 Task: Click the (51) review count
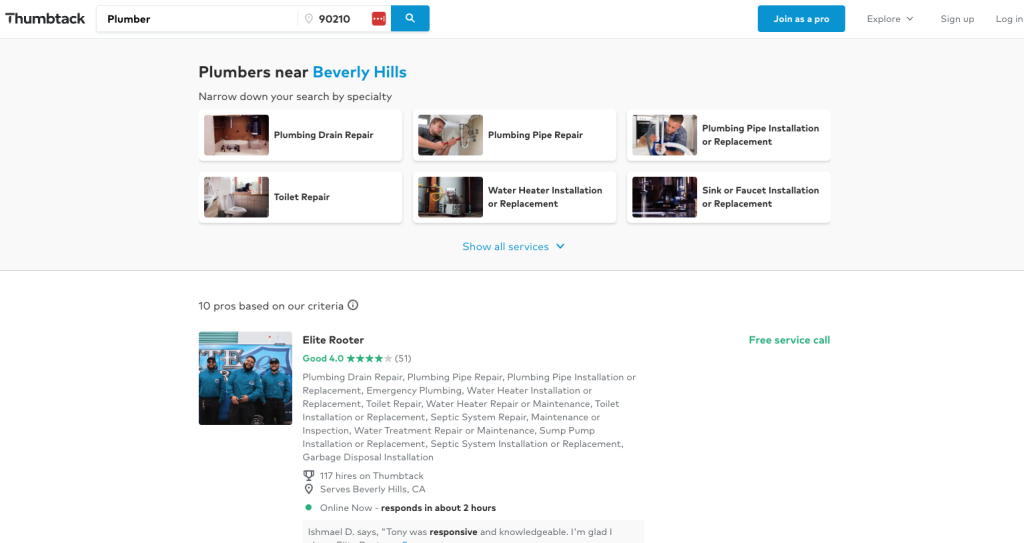tap(403, 358)
